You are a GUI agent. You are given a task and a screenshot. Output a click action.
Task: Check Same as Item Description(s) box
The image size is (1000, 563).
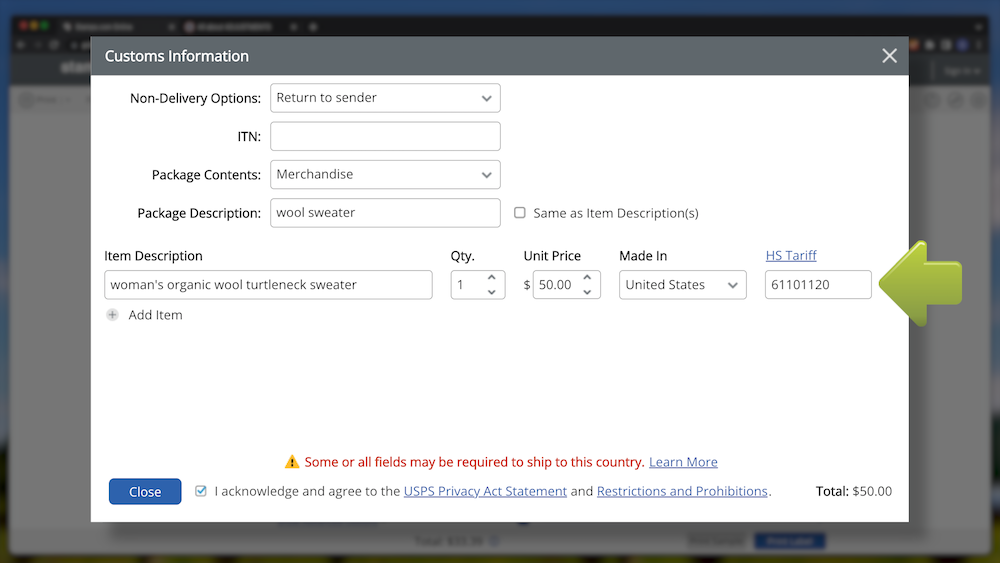pyautogui.click(x=520, y=213)
